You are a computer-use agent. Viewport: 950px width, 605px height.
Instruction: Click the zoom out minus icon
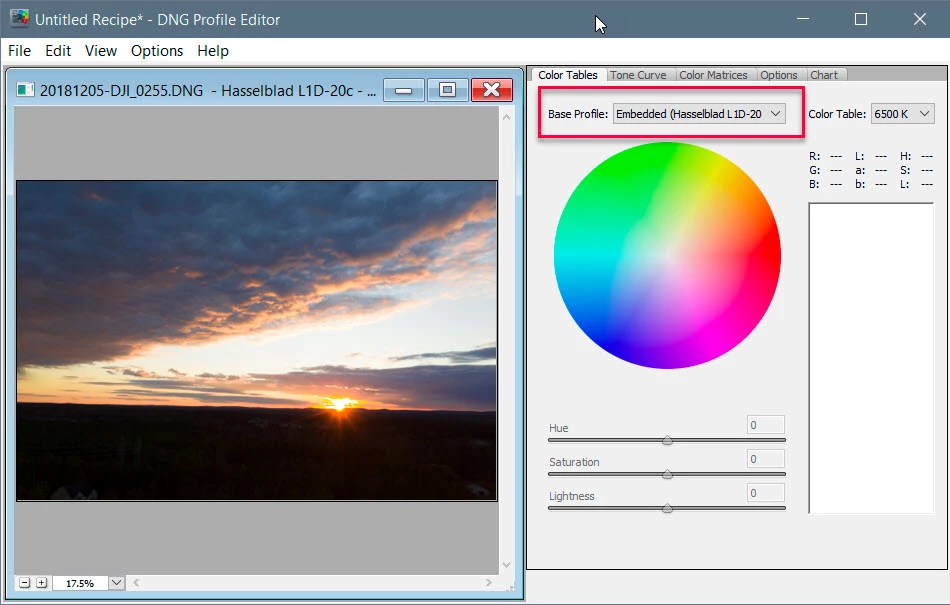click(24, 583)
